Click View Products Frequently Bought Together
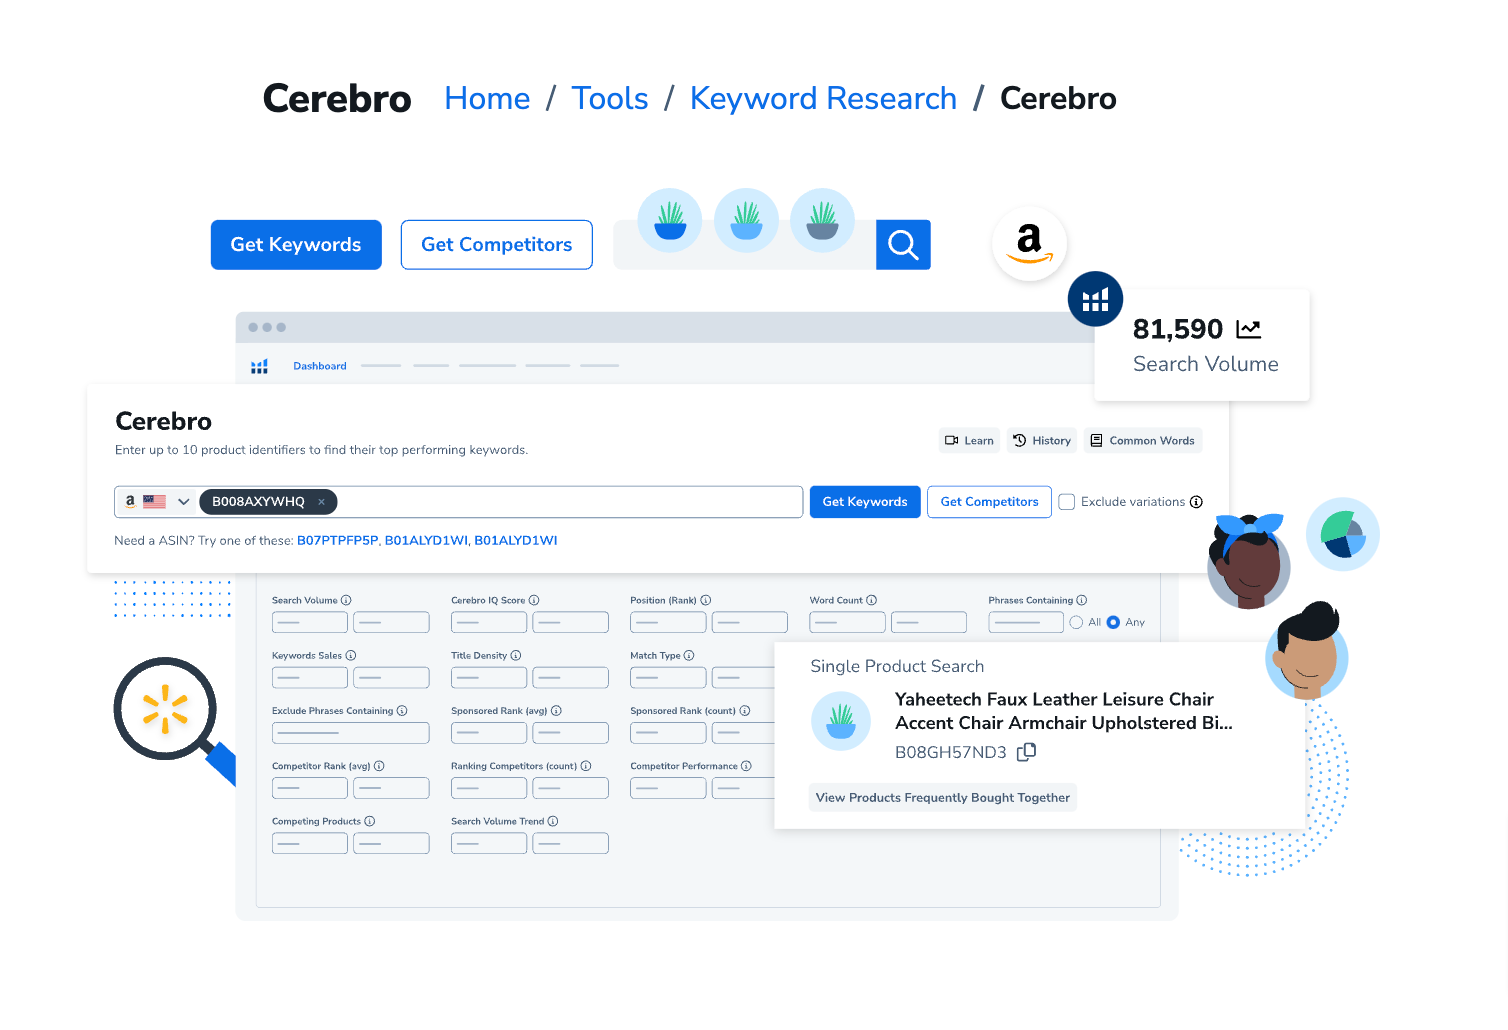Viewport: 1508px width, 1030px height. [x=942, y=797]
